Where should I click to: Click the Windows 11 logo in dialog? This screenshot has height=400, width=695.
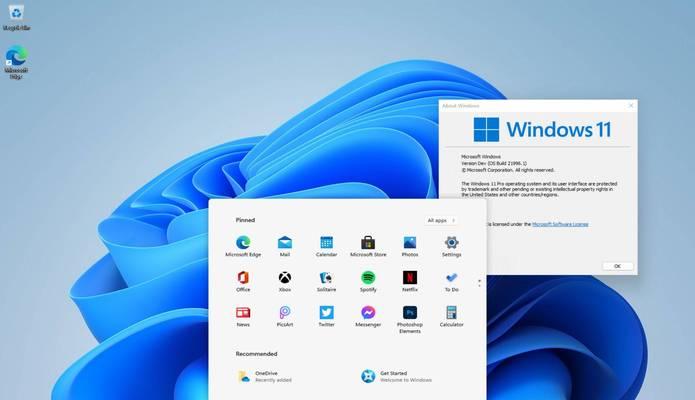542,129
